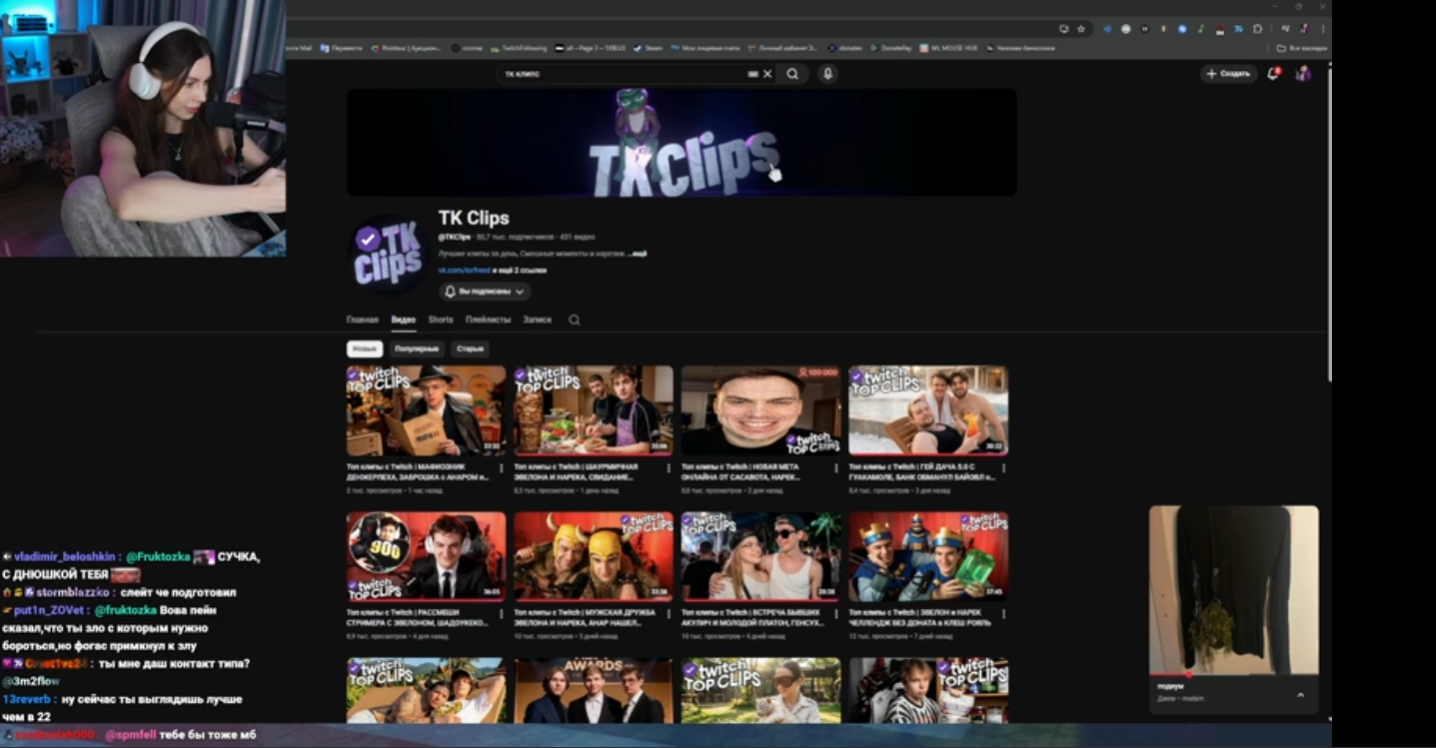Open more options for the Гей дача video

pyautogui.click(x=1003, y=468)
